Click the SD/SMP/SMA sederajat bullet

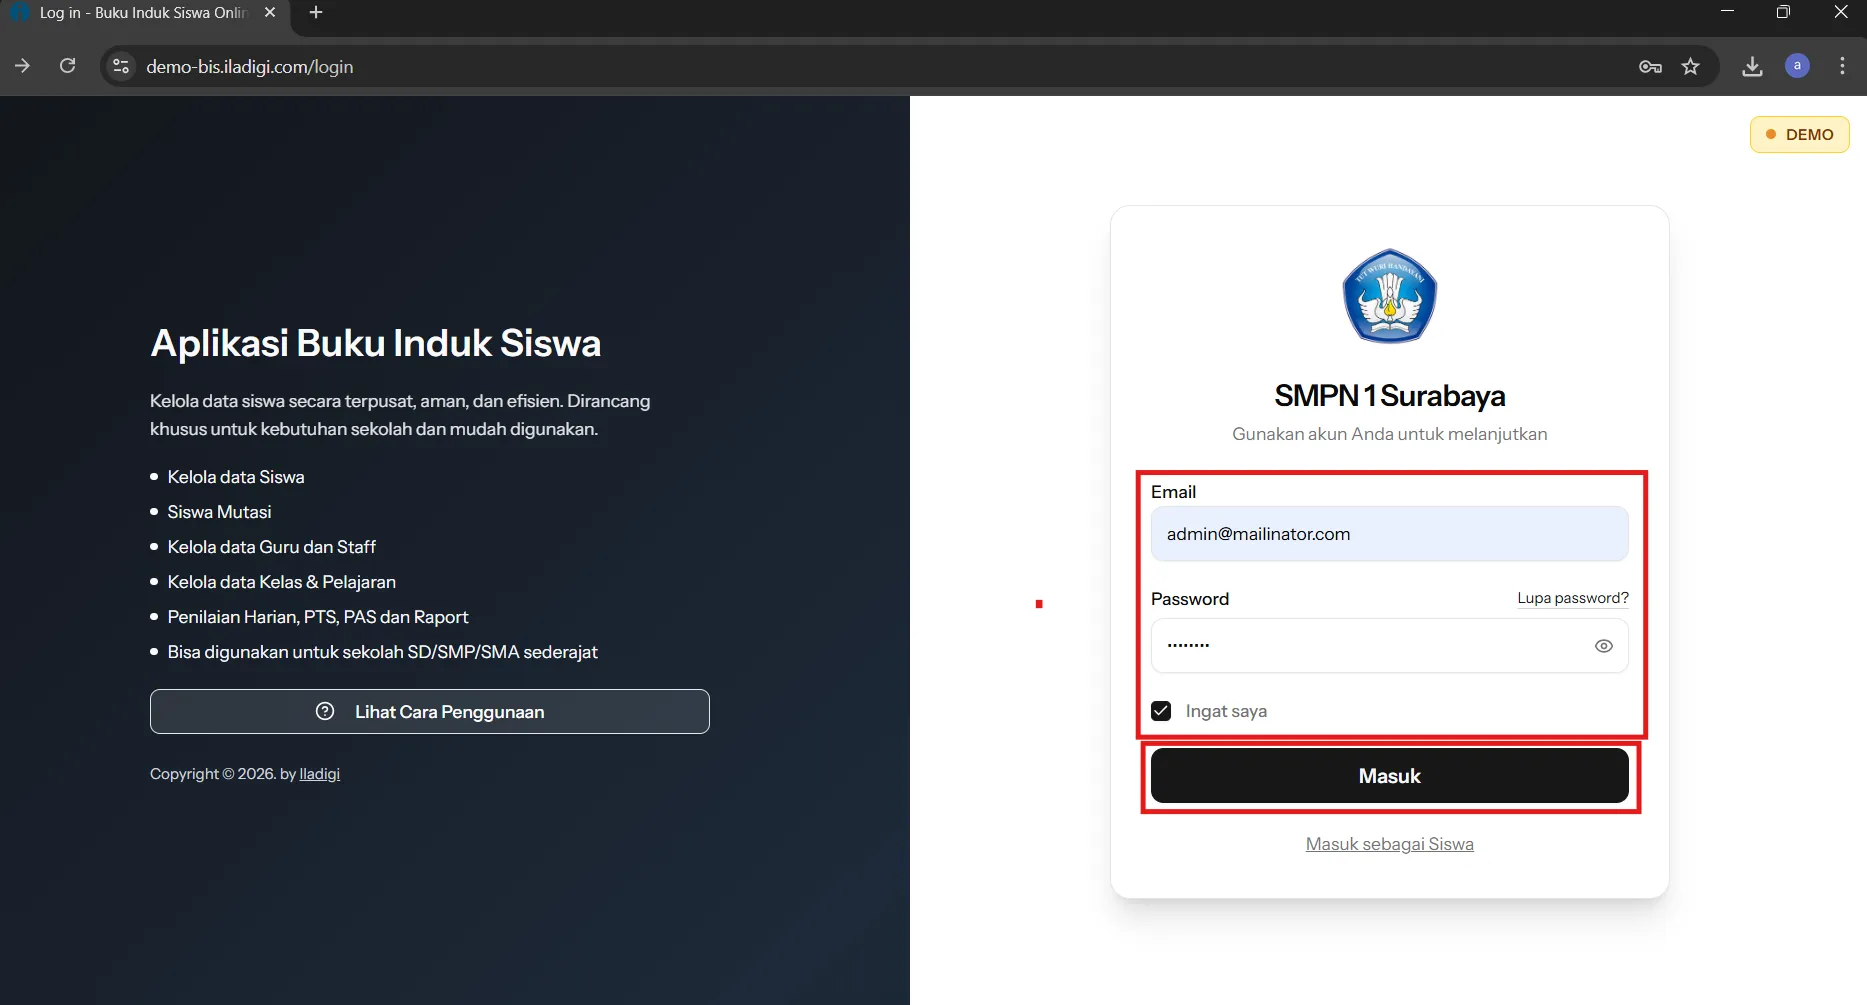click(382, 652)
